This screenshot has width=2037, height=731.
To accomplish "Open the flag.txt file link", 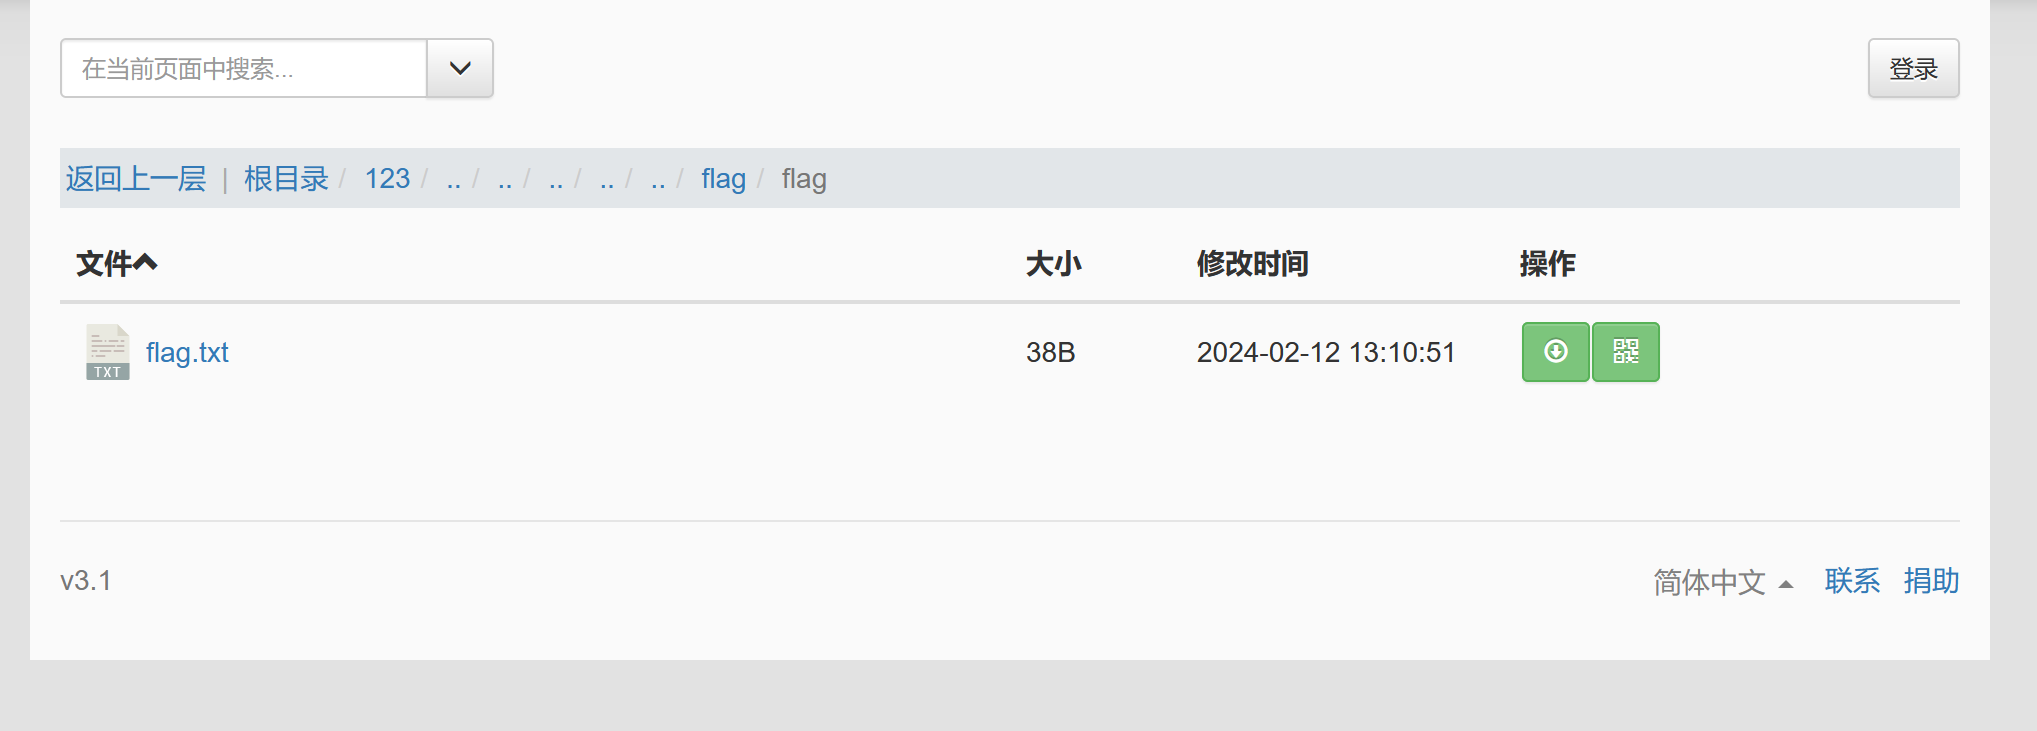I will 187,352.
